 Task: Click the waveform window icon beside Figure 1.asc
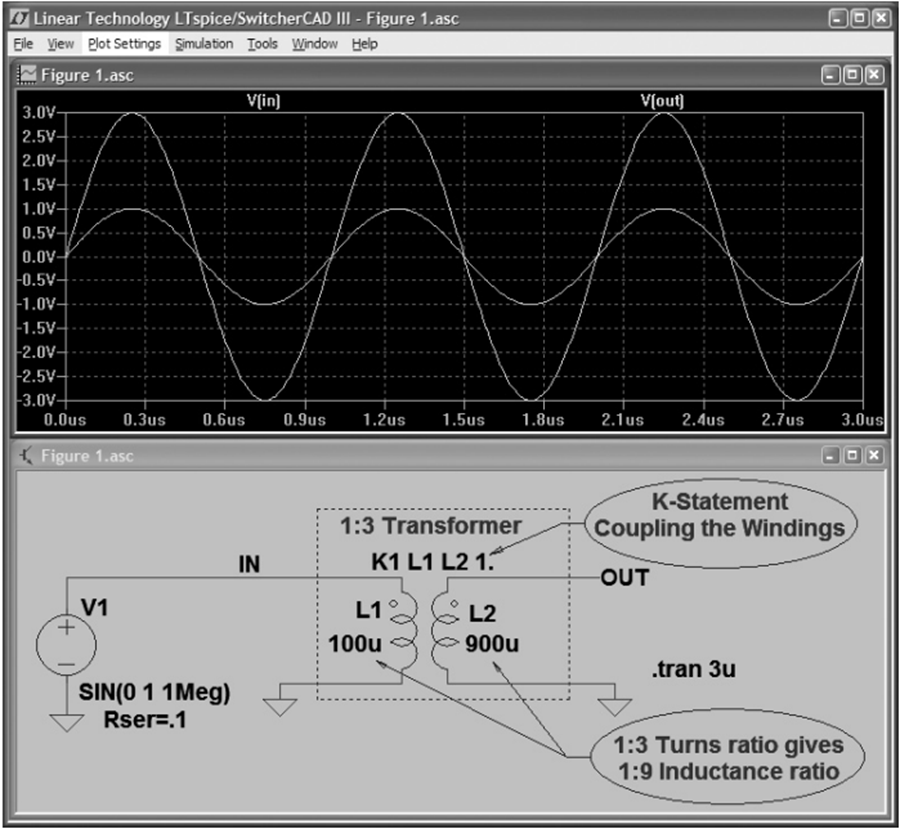[27, 71]
